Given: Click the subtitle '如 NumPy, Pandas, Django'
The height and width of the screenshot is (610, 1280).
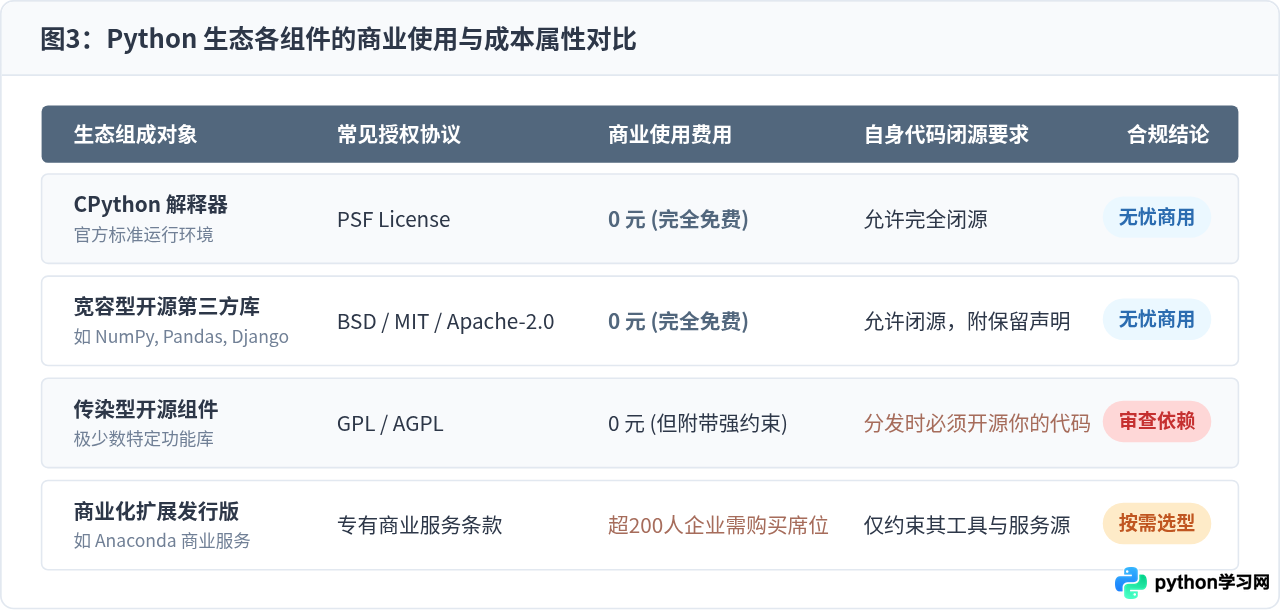Looking at the screenshot, I should pos(181,337).
